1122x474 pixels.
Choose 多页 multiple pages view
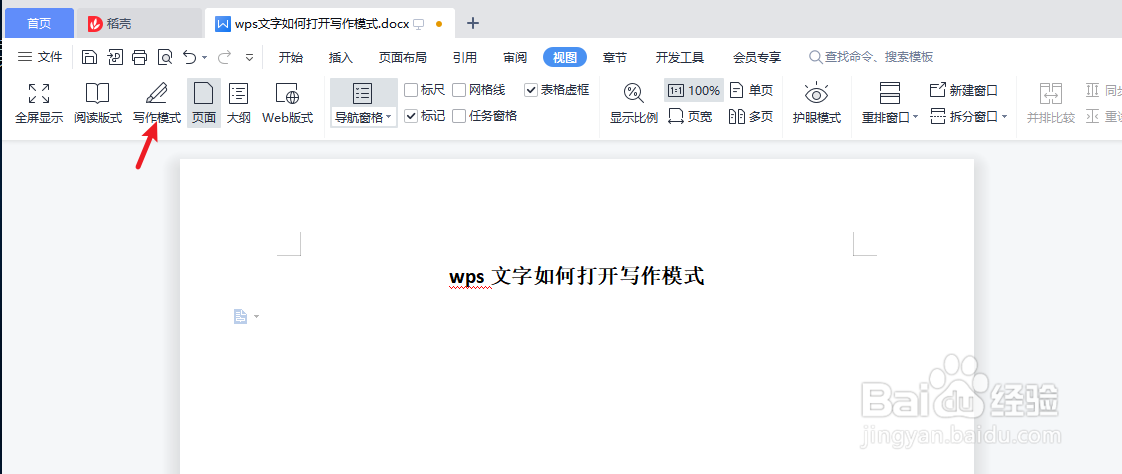point(751,117)
